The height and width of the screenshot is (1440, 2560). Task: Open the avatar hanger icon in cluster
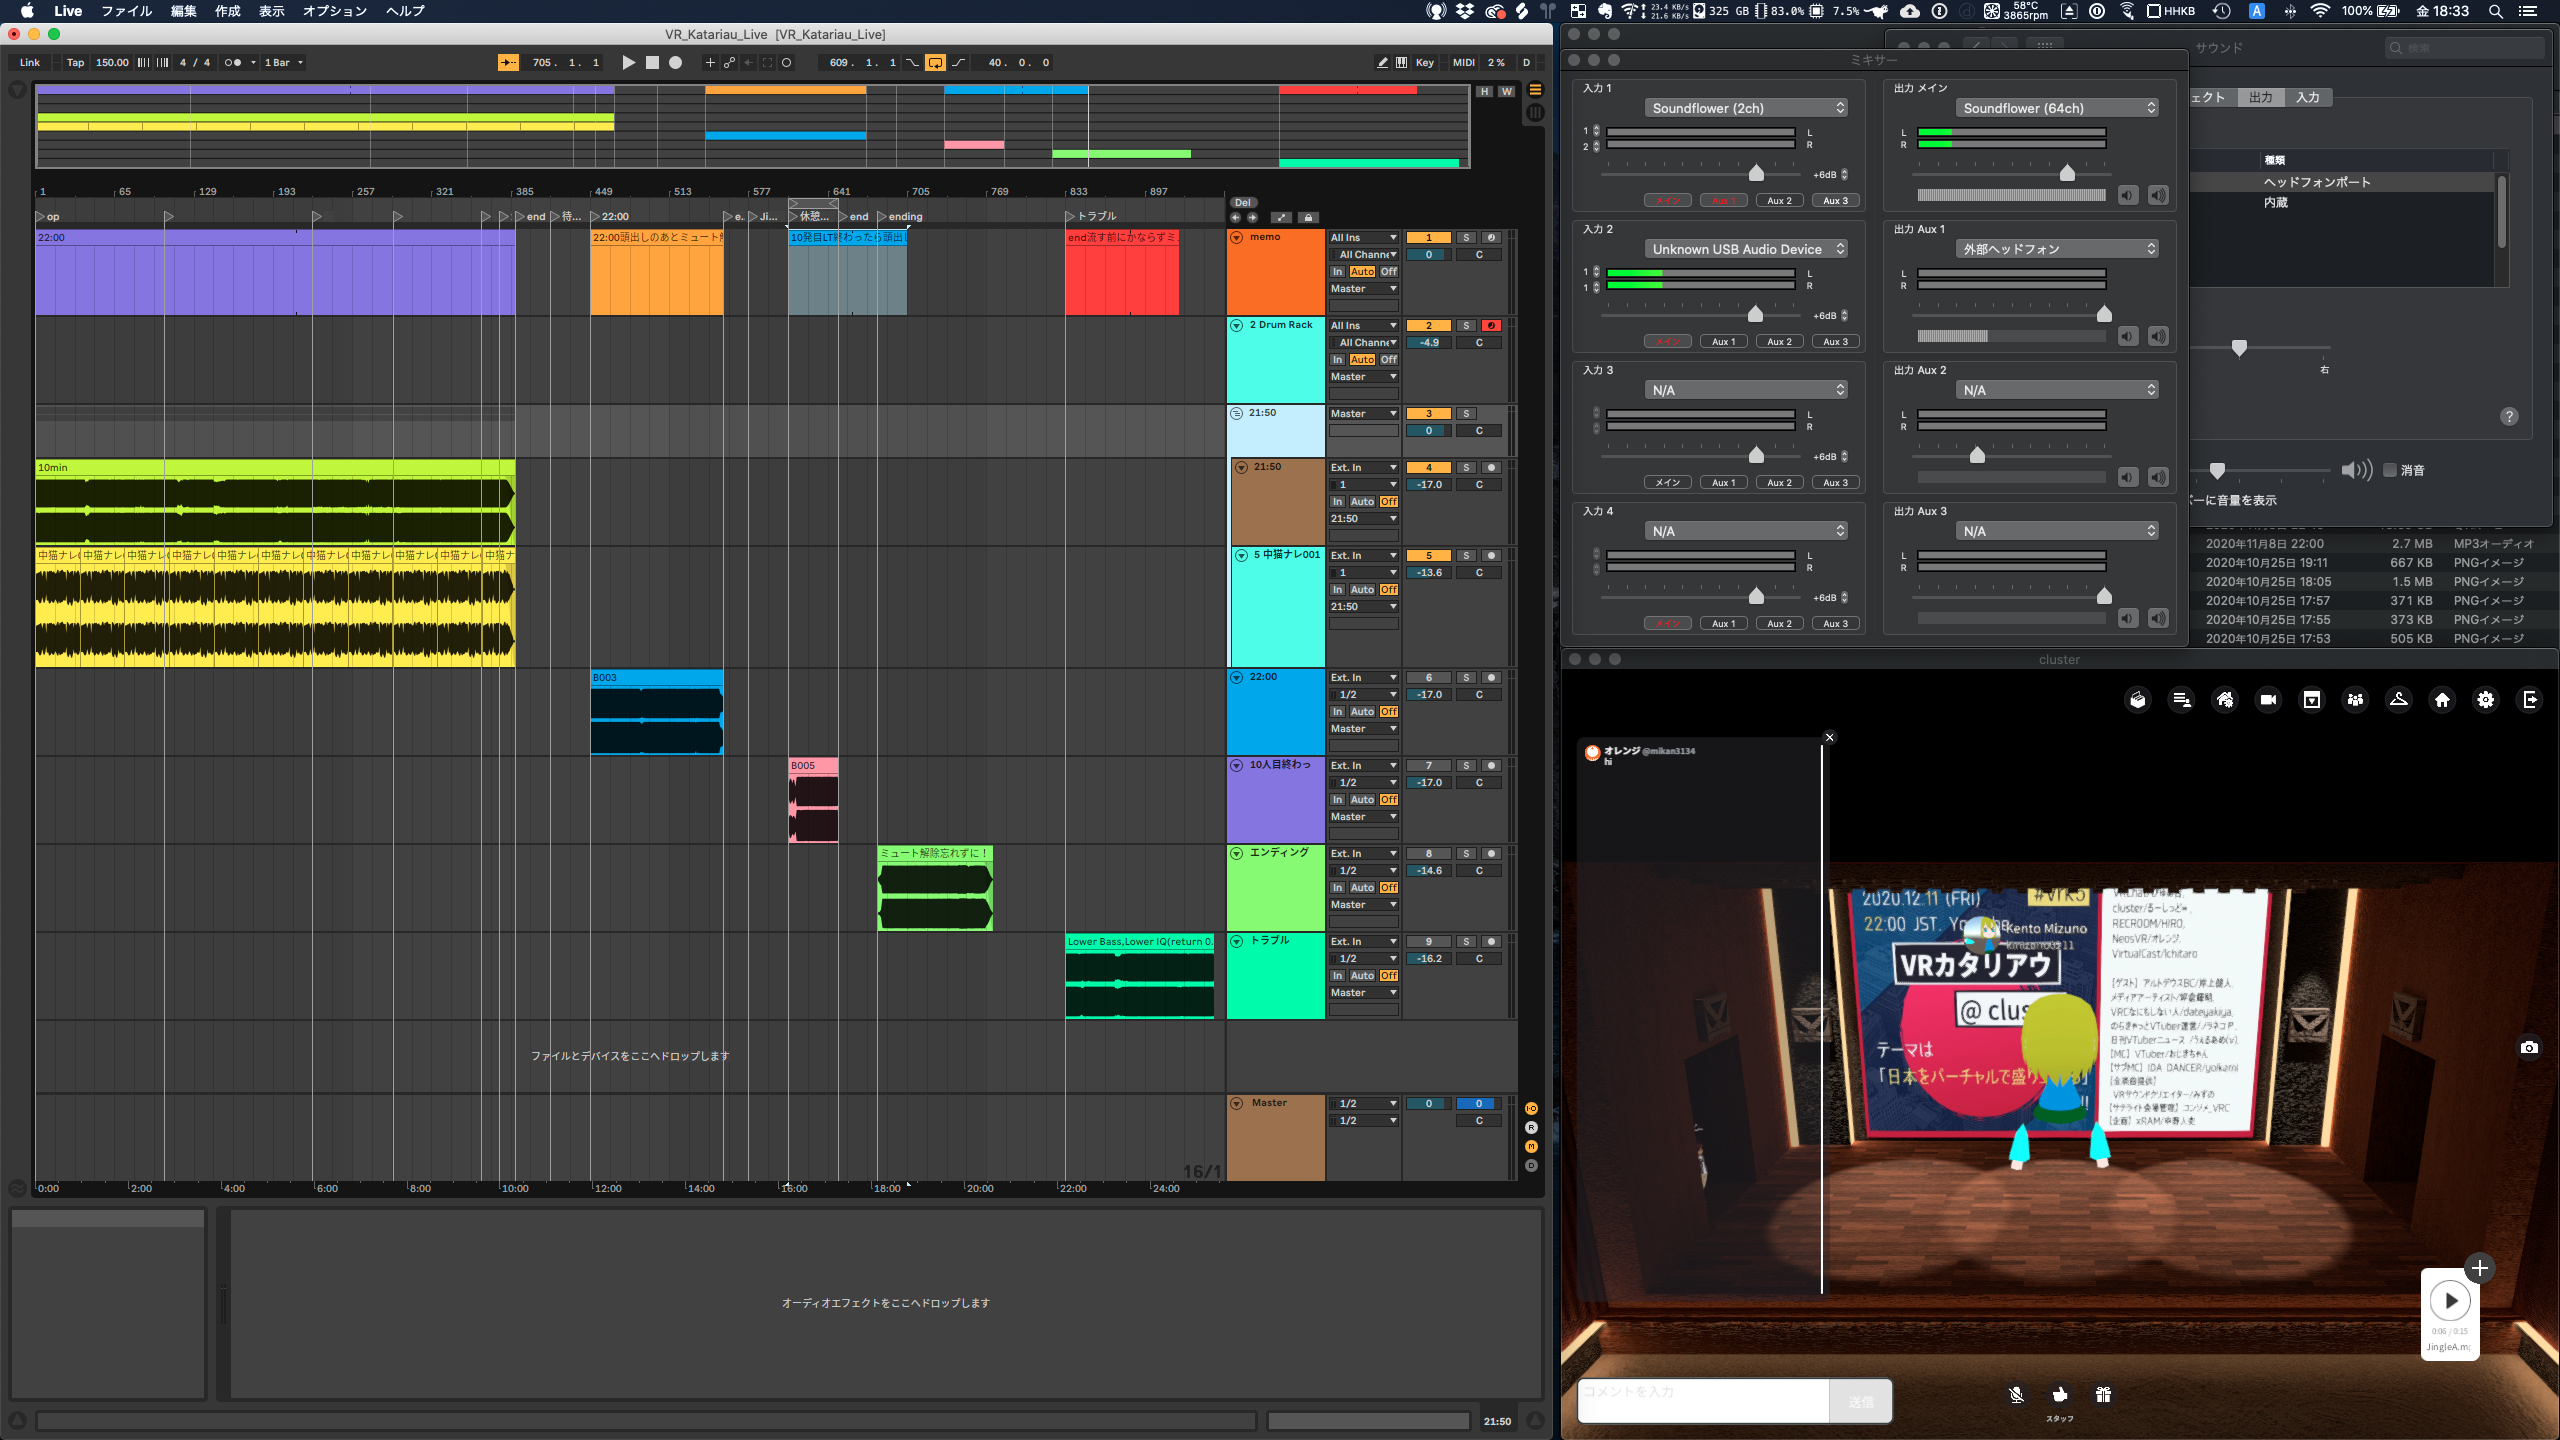[x=2398, y=700]
